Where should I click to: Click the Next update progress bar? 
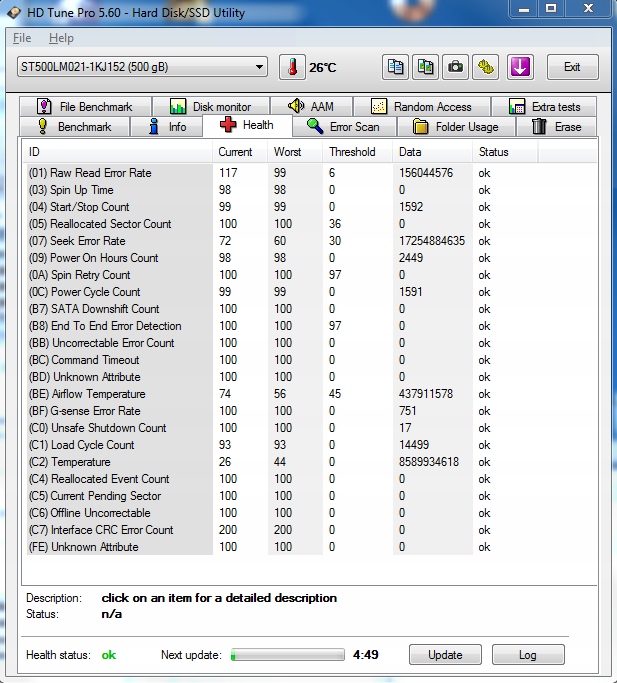point(288,655)
